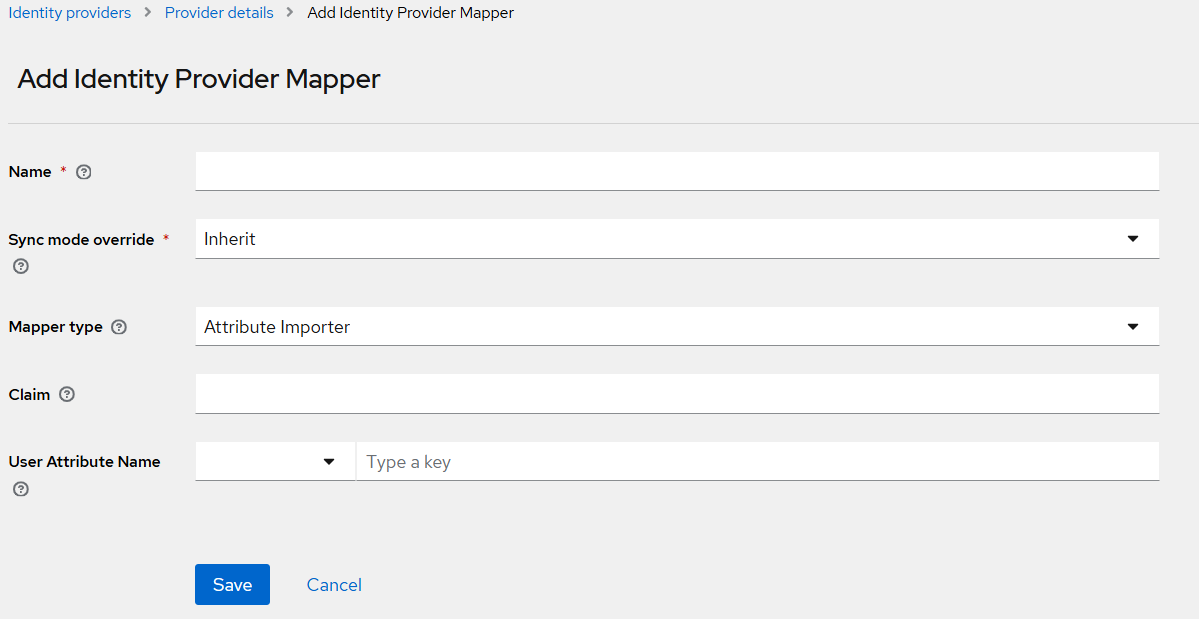Screen dimensions: 1199x619
Task: Expand the Sync mode override dropdown
Action: [x=677, y=239]
